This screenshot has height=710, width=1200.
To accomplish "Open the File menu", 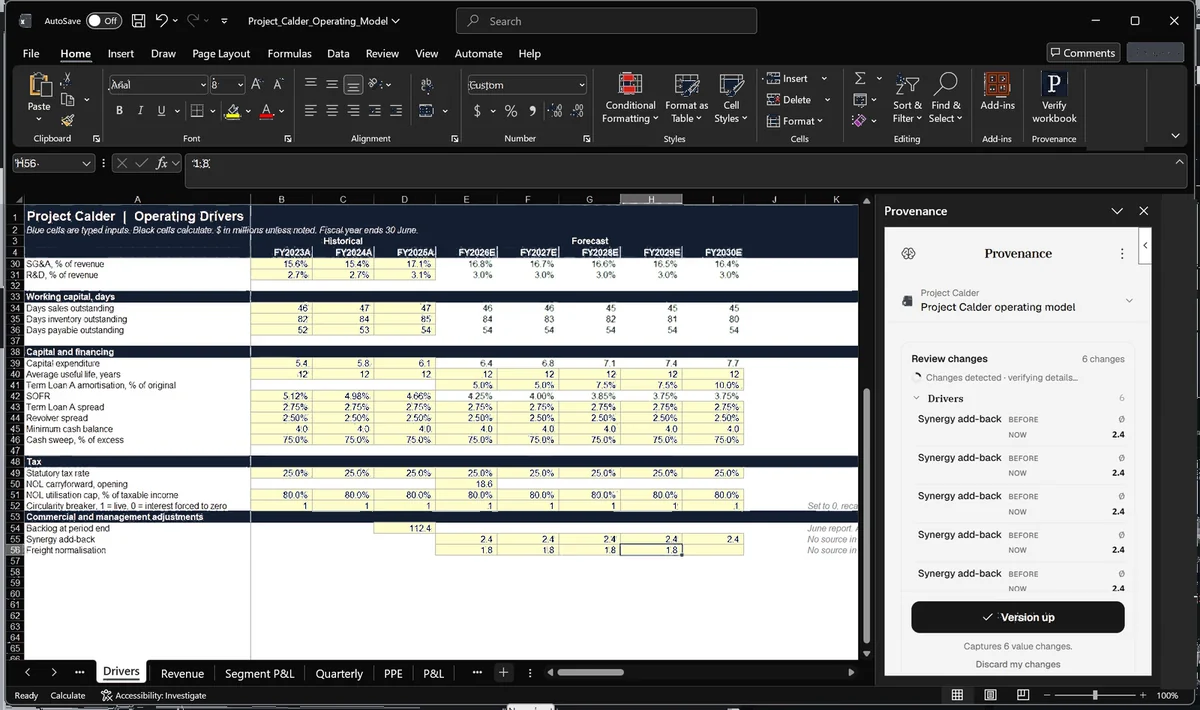I will pyautogui.click(x=31, y=53).
